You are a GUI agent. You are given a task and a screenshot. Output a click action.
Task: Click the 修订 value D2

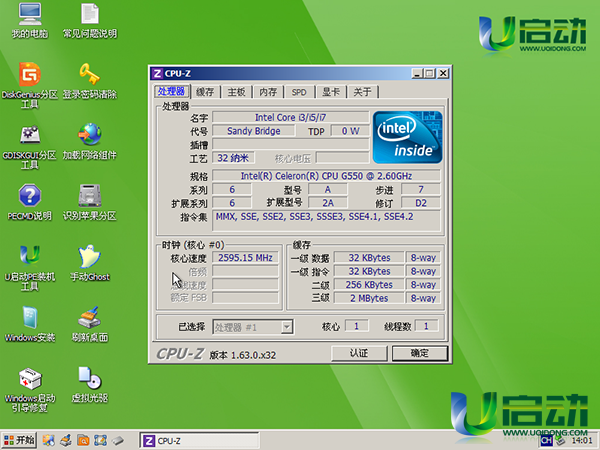point(421,203)
